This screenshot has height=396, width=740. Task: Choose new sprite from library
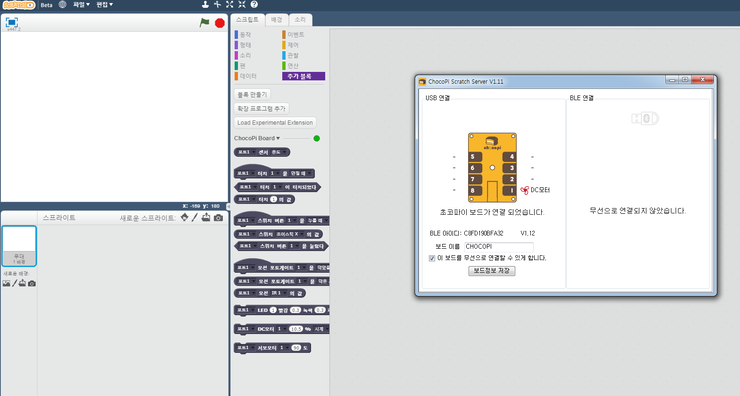(185, 217)
